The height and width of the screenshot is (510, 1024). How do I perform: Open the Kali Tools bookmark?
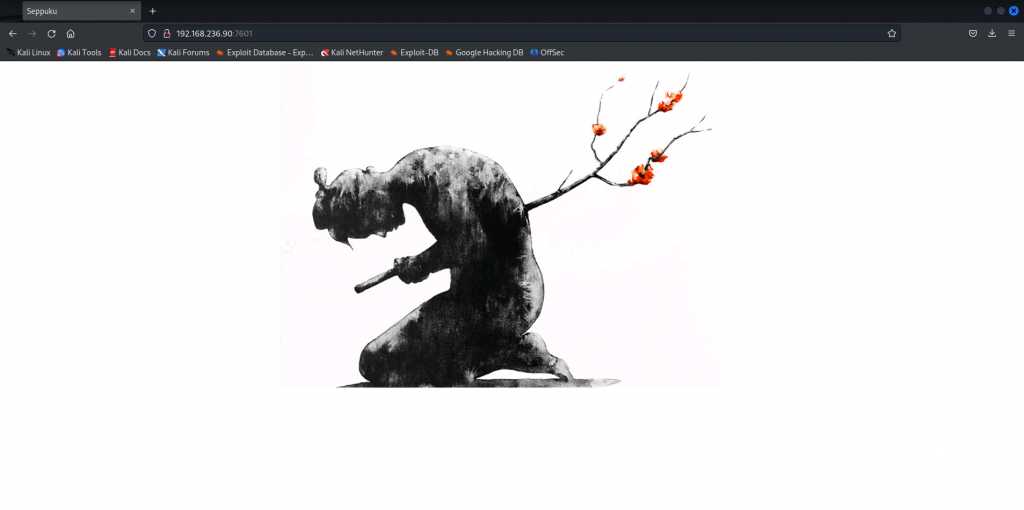[x=79, y=52]
